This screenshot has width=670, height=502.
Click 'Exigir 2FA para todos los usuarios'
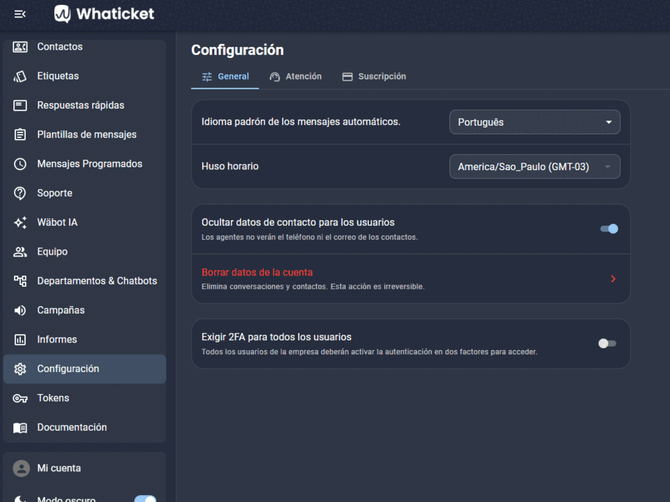[x=276, y=337]
